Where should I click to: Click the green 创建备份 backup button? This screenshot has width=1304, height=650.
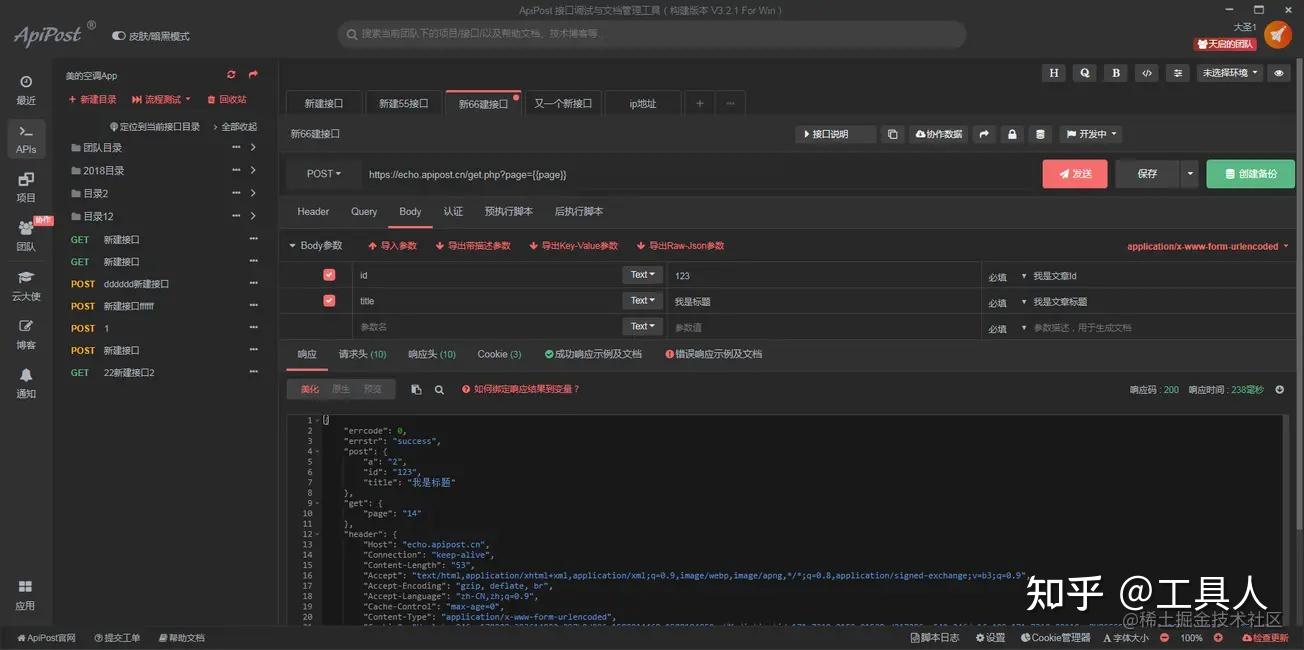click(x=1253, y=172)
